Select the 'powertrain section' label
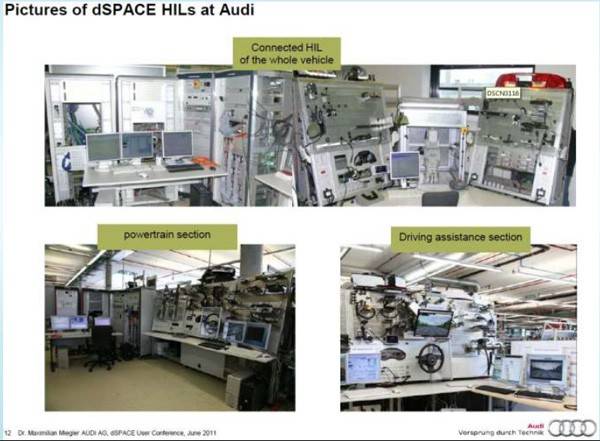This screenshot has height=441, width=600. tap(167, 235)
